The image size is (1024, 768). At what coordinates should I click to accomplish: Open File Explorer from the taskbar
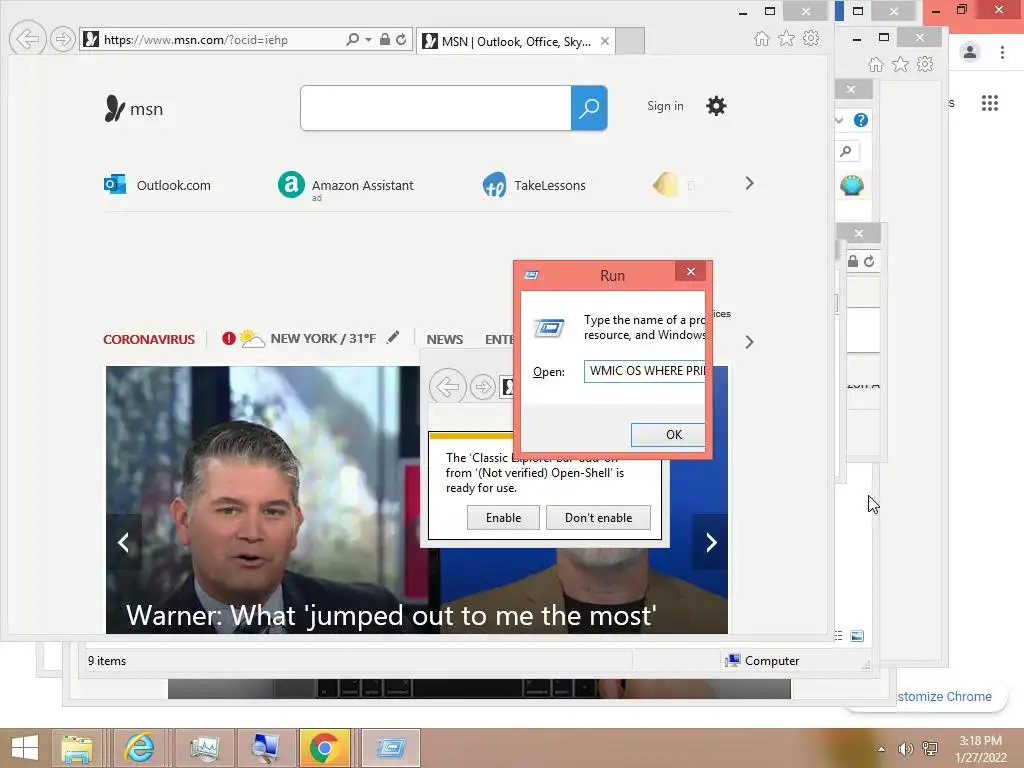point(77,748)
